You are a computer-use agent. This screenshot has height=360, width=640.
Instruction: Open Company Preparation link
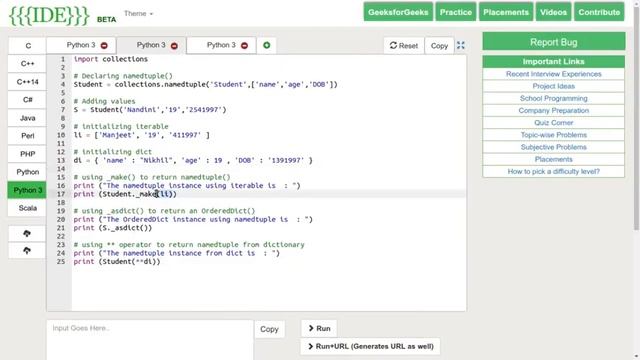(553, 111)
